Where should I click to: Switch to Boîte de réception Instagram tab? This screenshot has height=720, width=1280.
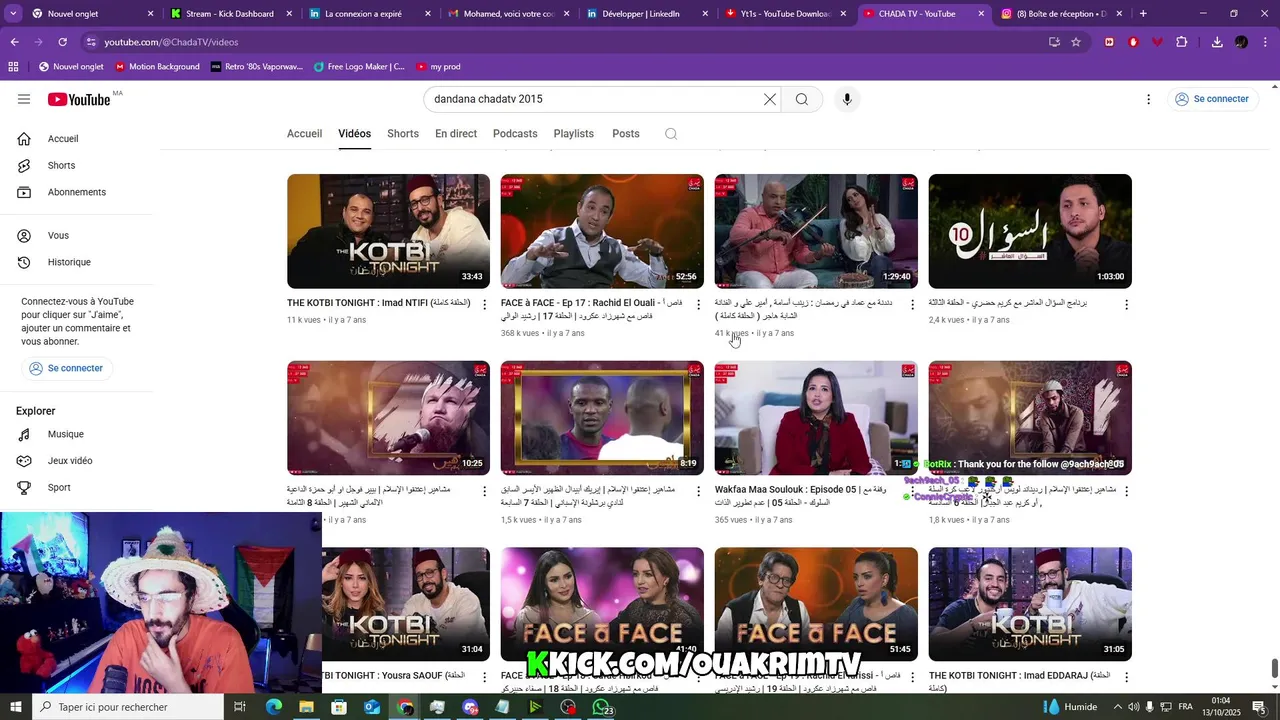click(x=1062, y=14)
